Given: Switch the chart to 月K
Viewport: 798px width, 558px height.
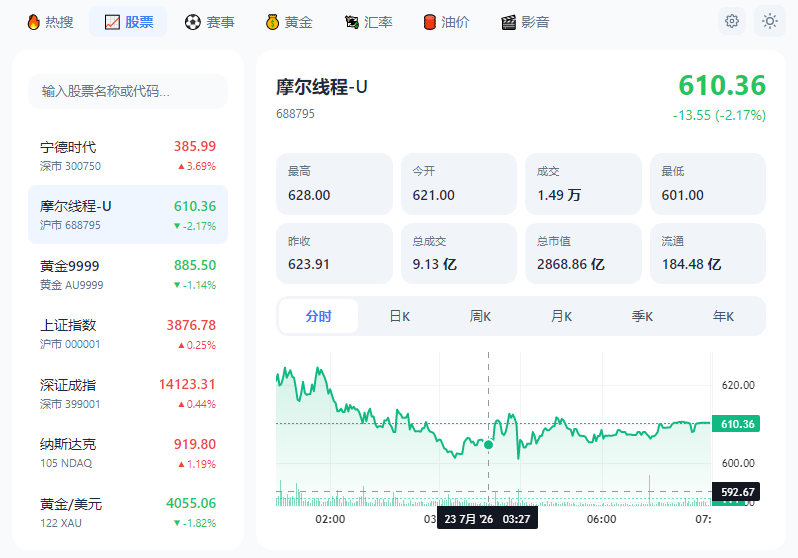Looking at the screenshot, I should pos(561,316).
